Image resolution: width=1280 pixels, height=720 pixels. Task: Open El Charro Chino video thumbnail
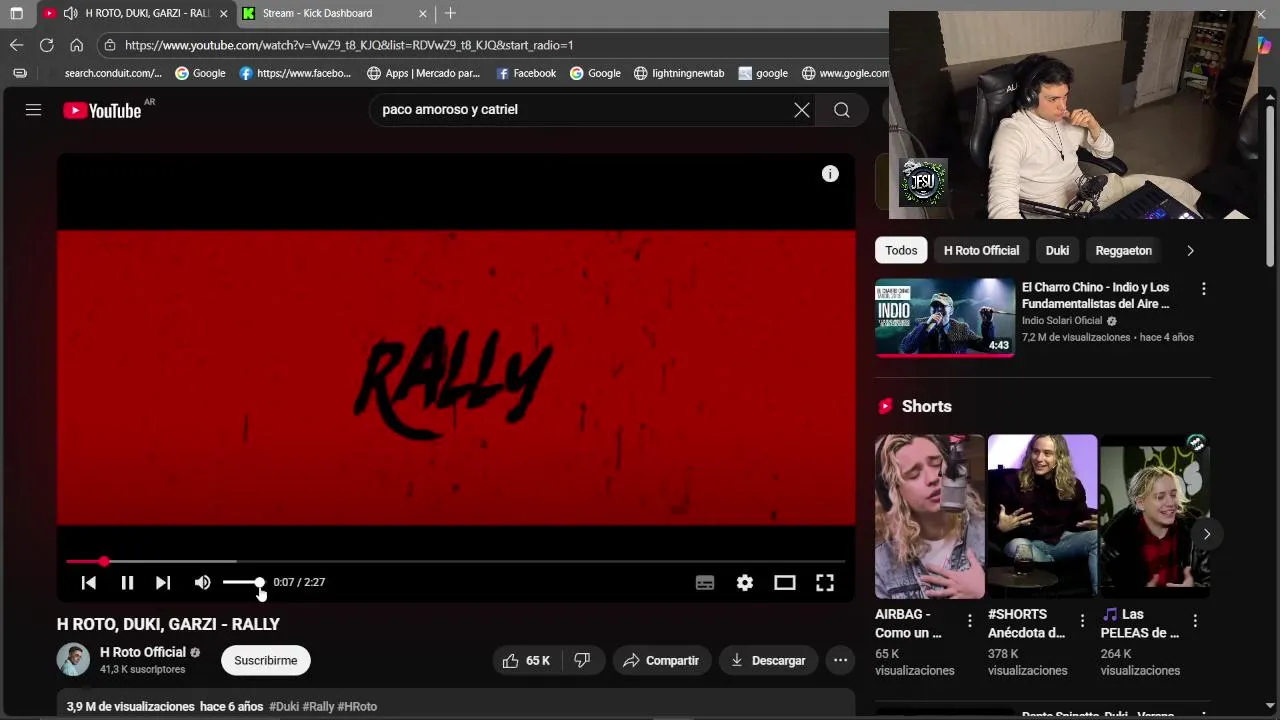pos(945,317)
